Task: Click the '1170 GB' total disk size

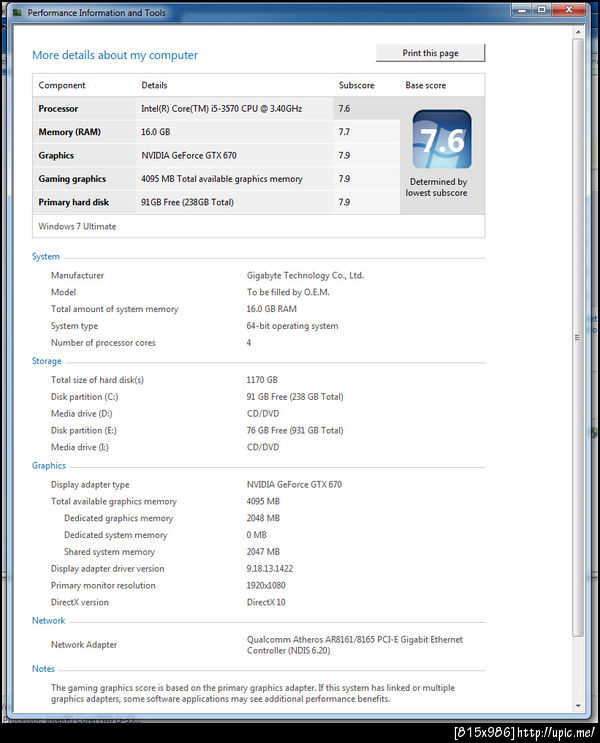Action: tap(262, 380)
